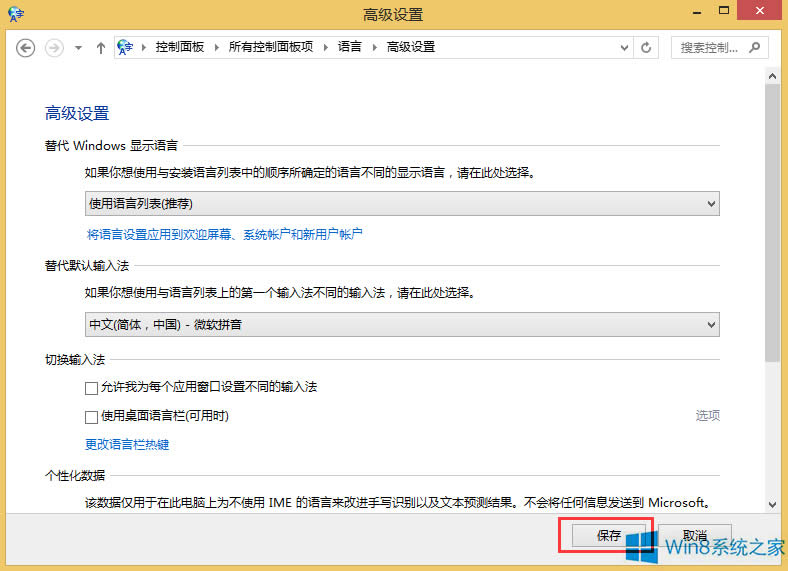Click the 保存 button
Screen dimensions: 788x571
[609, 535]
